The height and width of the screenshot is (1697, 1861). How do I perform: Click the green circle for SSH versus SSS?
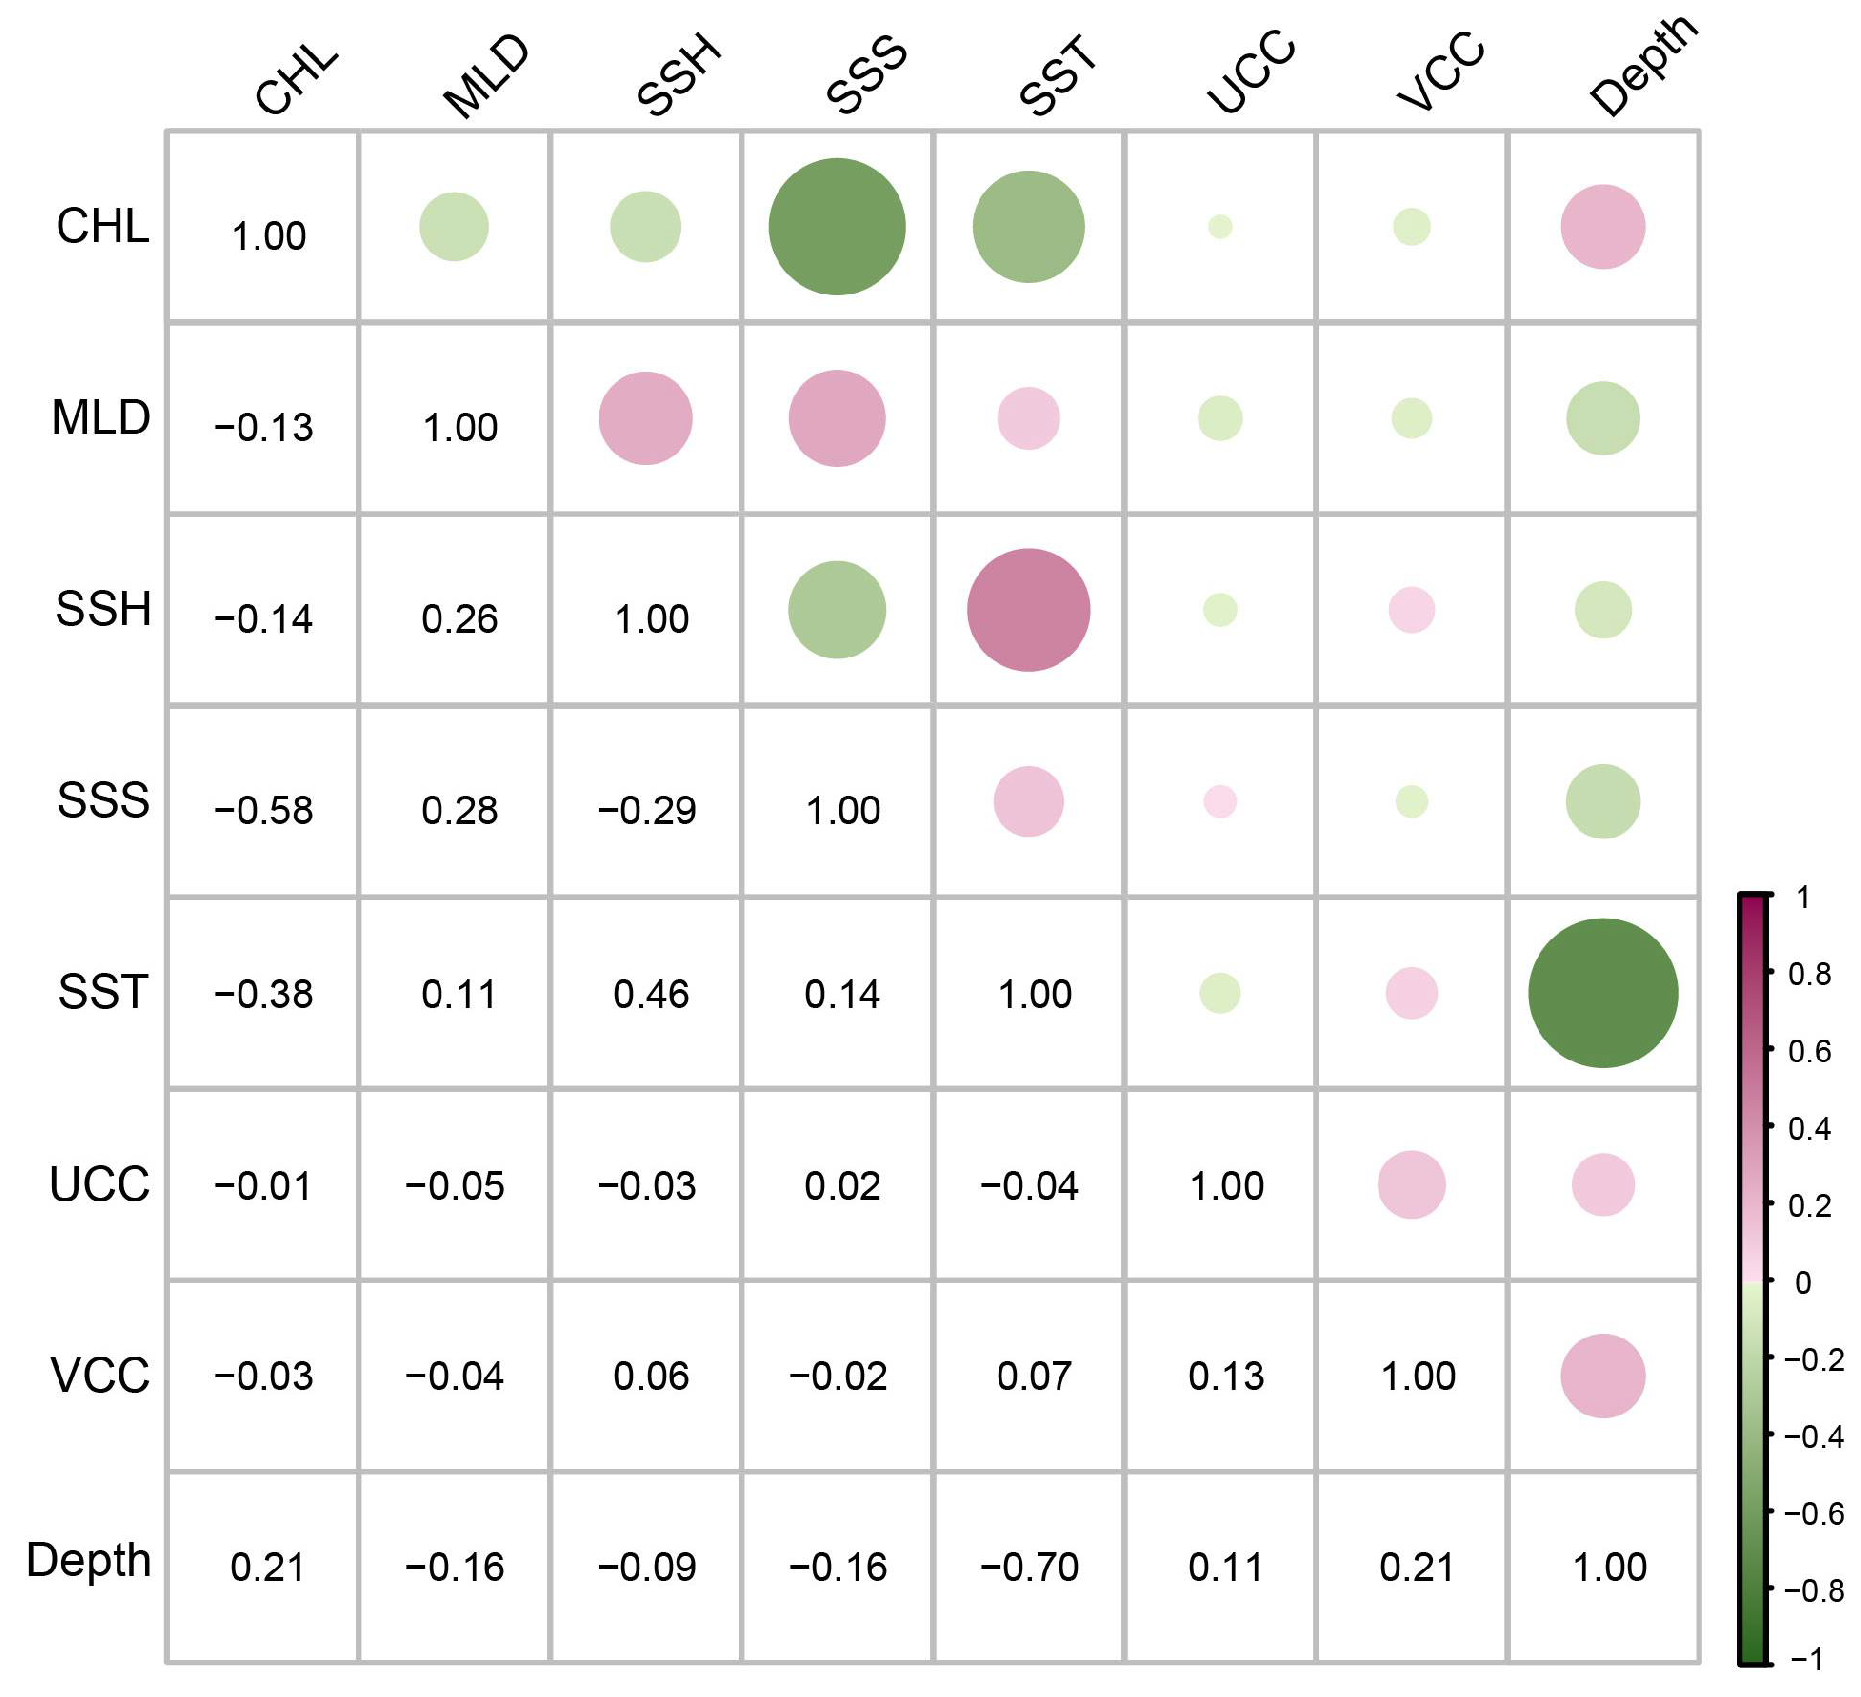point(837,610)
